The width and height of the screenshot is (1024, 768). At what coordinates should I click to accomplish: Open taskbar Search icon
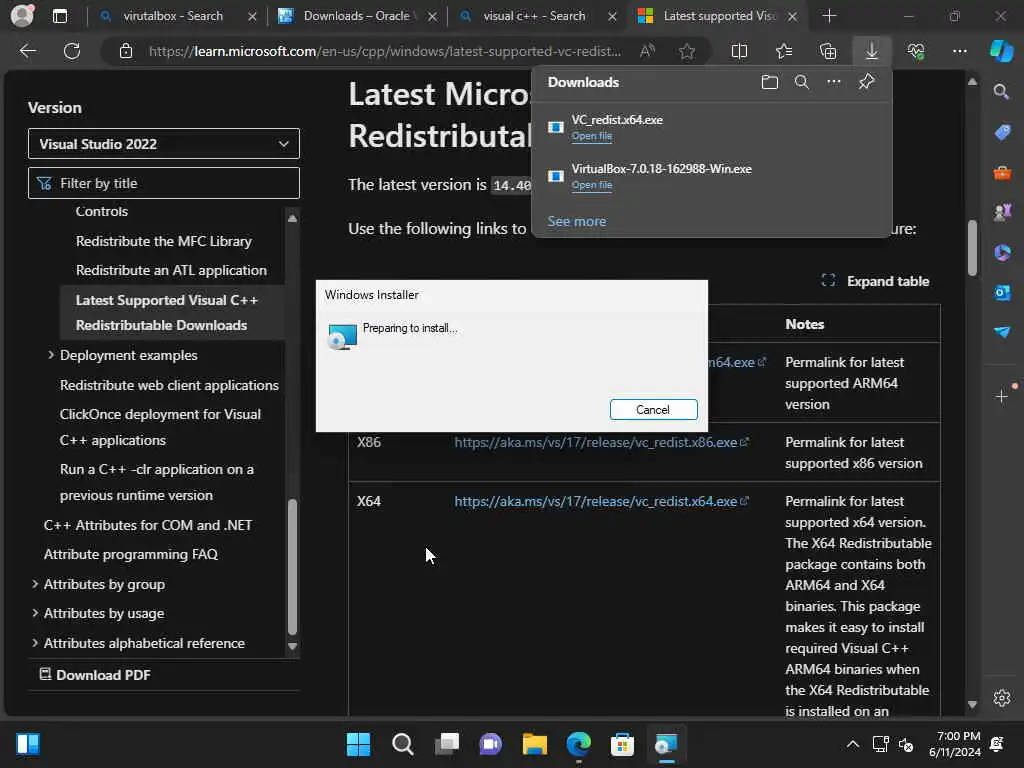(402, 744)
